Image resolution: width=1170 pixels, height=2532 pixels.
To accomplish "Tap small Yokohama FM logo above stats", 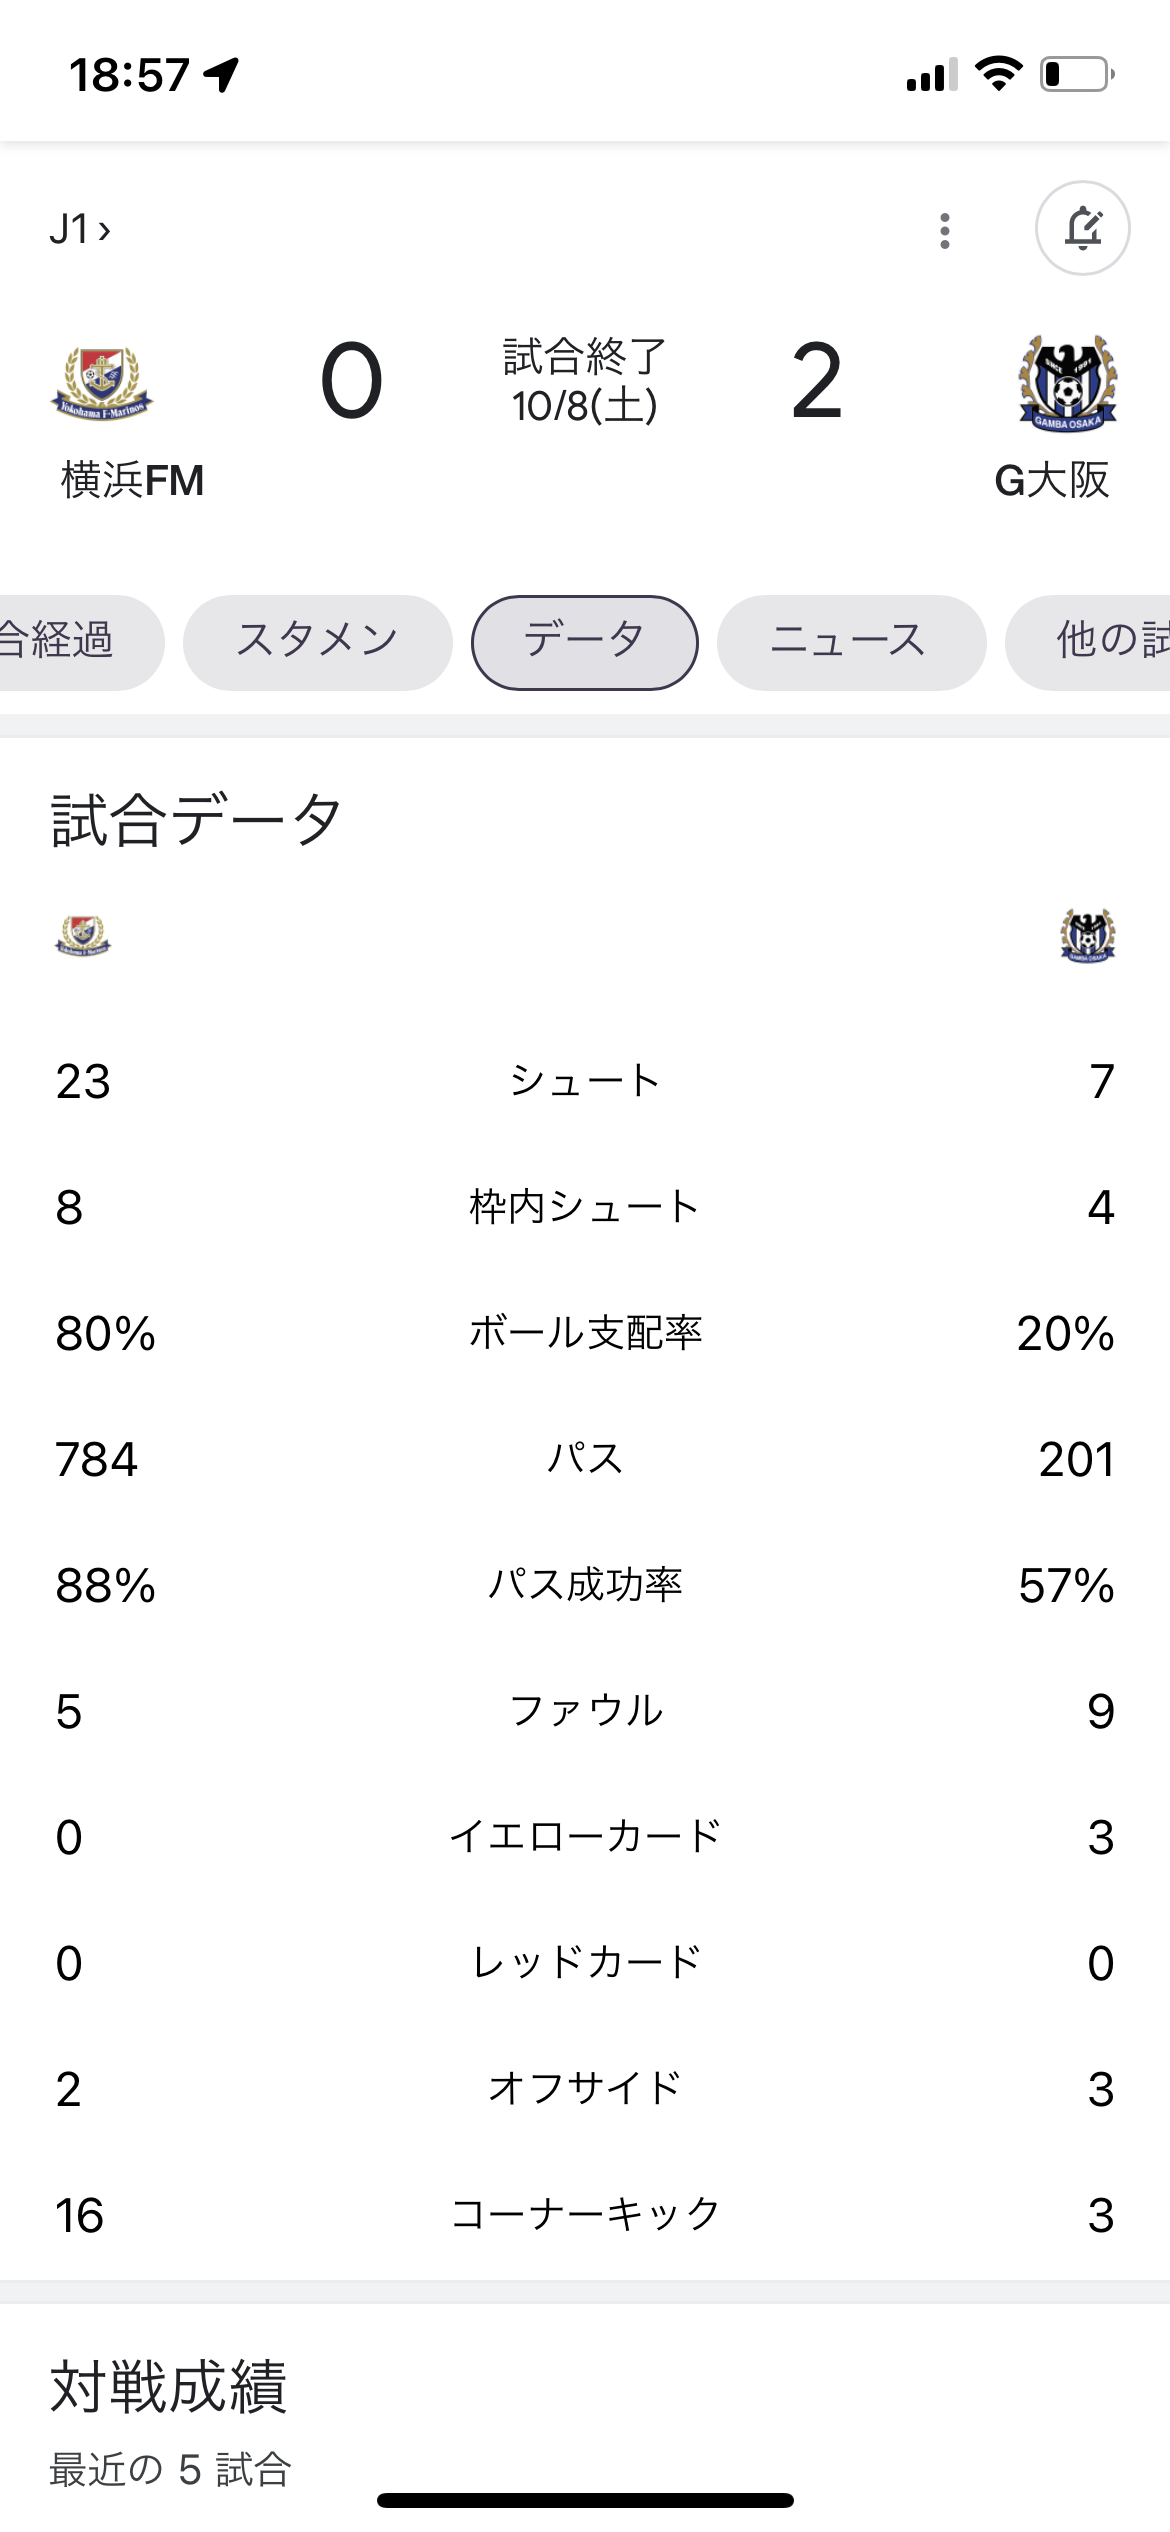I will coord(83,937).
